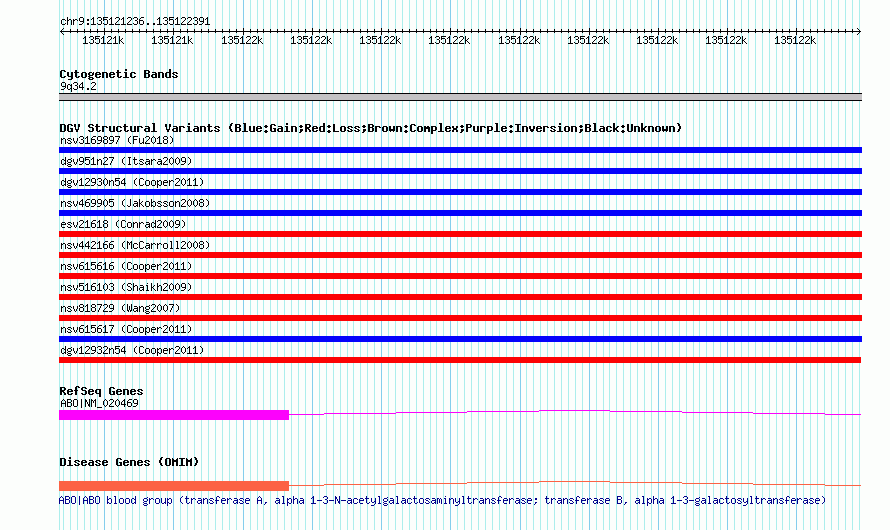Image resolution: width=890 pixels, height=530 pixels.
Task: Select the red bar under nsv818729
Action: point(460,318)
